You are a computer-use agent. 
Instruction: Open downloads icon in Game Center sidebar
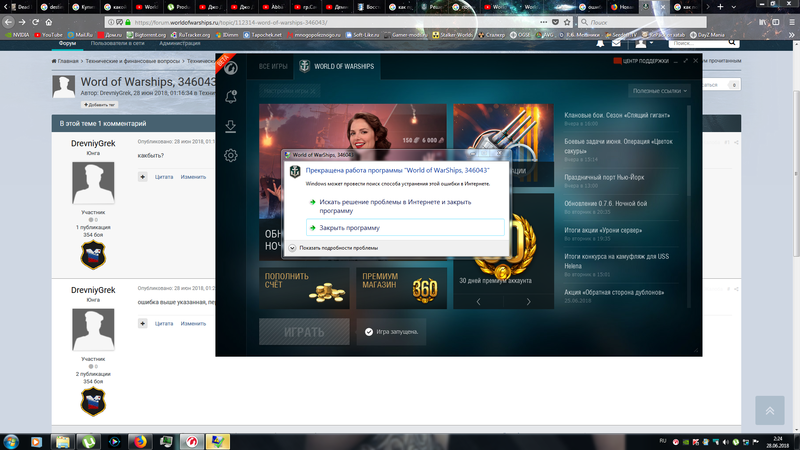(x=231, y=126)
